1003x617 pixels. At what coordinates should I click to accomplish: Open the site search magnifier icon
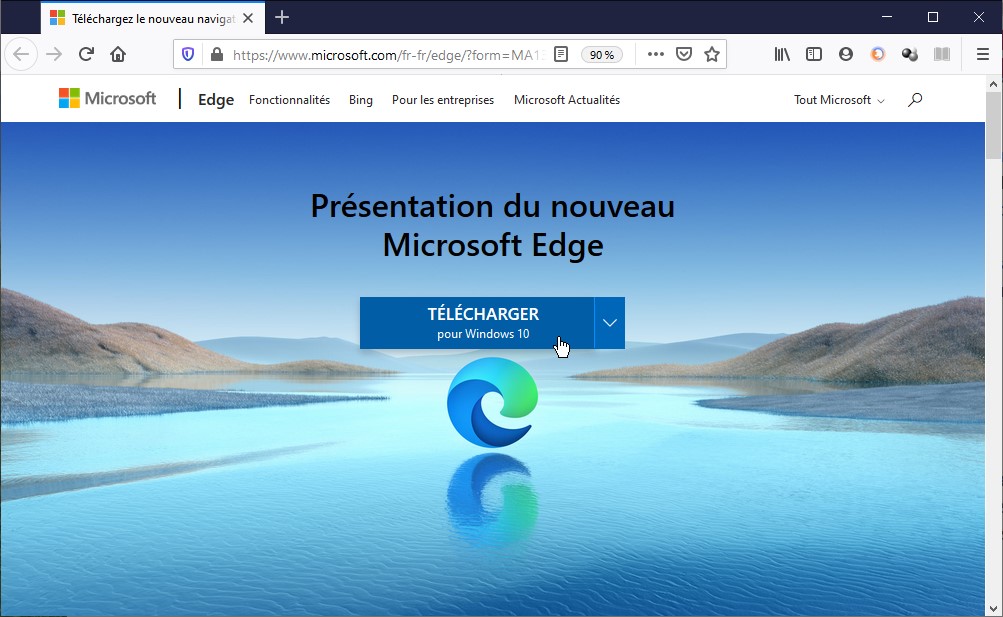915,99
